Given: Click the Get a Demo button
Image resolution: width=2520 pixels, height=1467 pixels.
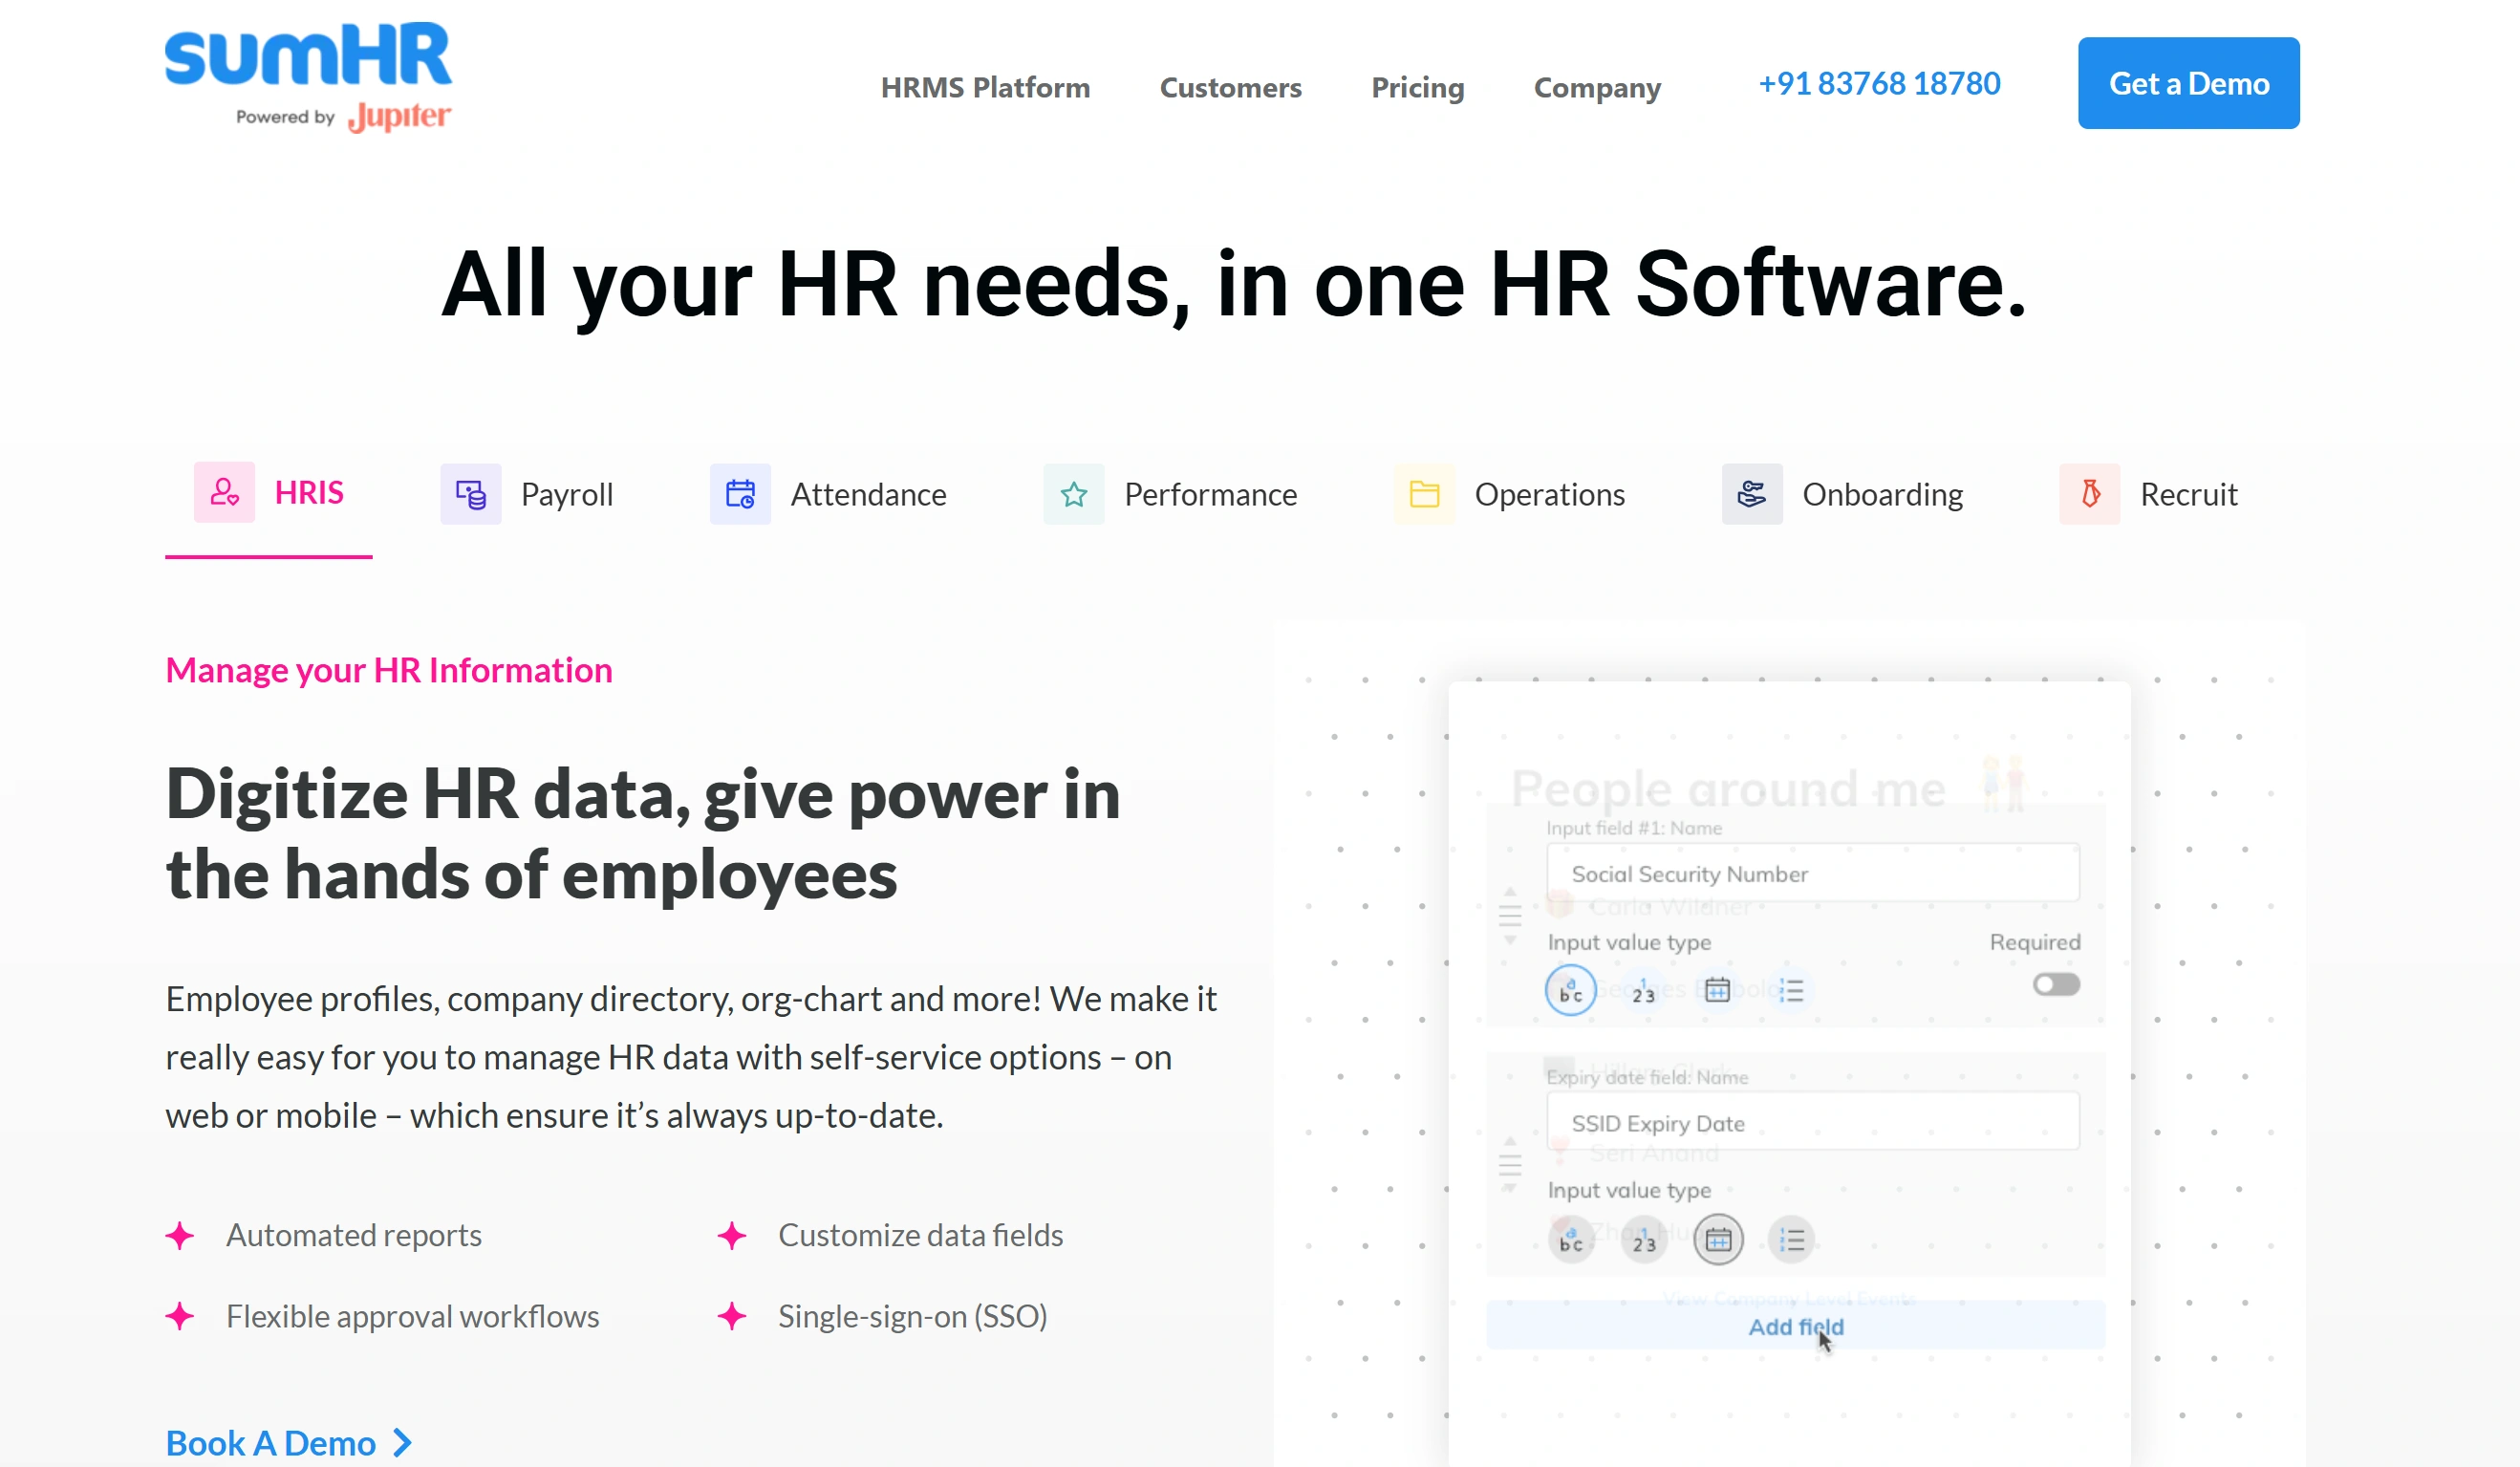Looking at the screenshot, I should pyautogui.click(x=2188, y=83).
